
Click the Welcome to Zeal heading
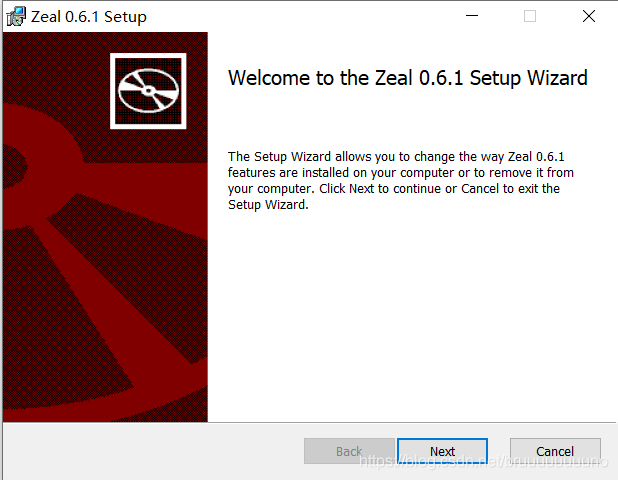[407, 78]
